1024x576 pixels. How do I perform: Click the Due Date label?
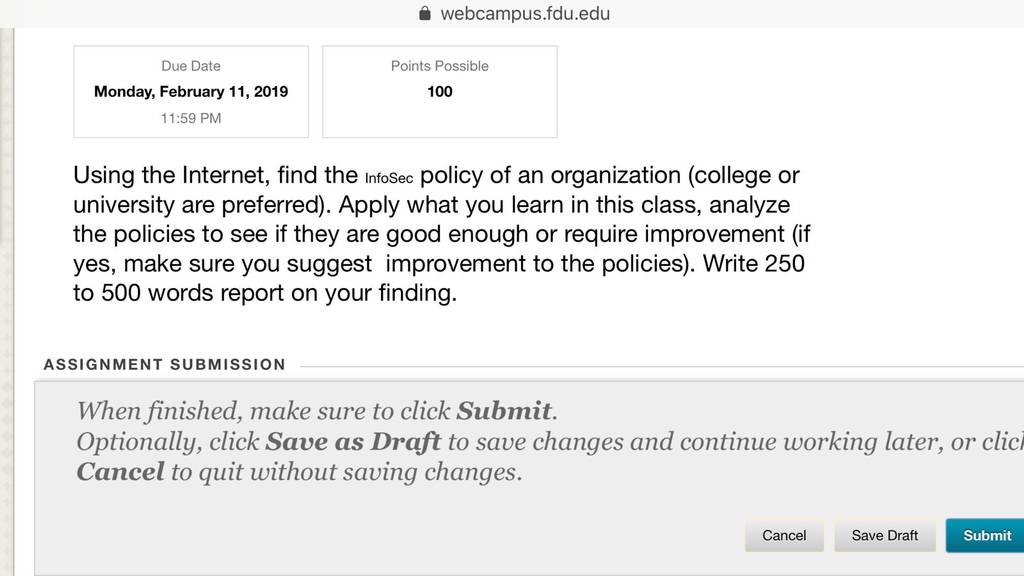click(x=191, y=66)
